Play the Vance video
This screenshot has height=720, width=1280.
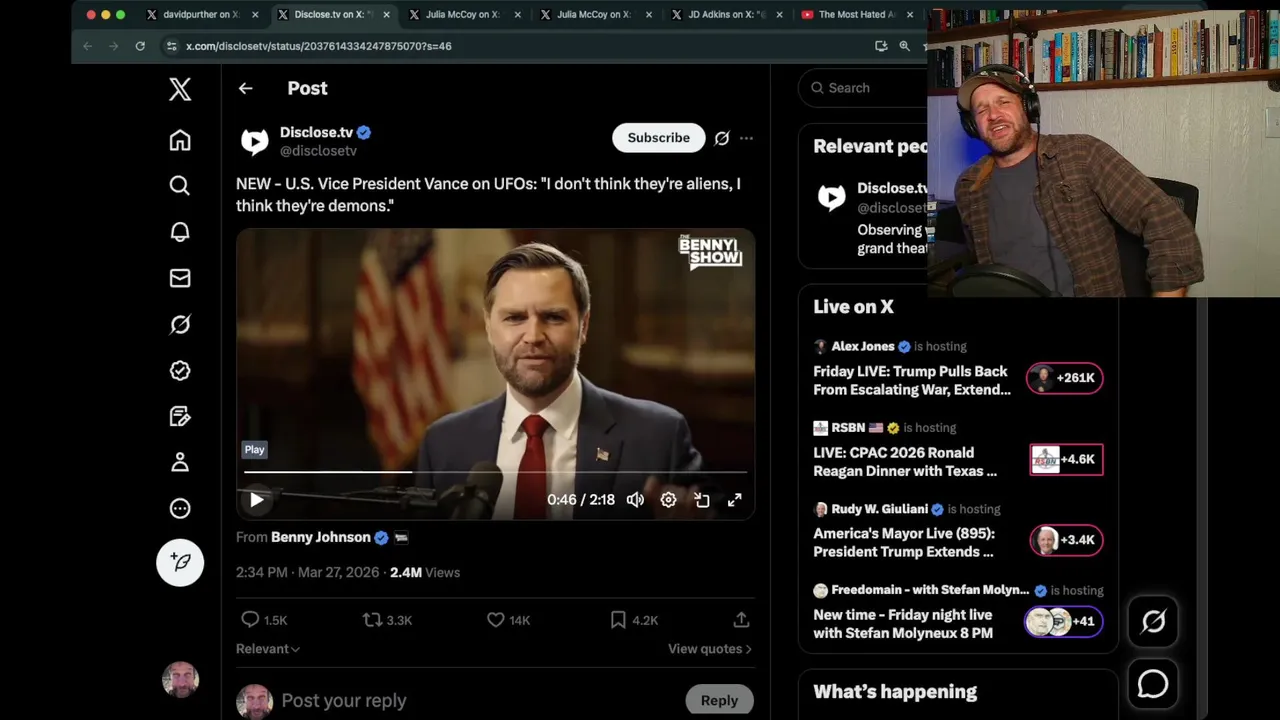tap(256, 500)
